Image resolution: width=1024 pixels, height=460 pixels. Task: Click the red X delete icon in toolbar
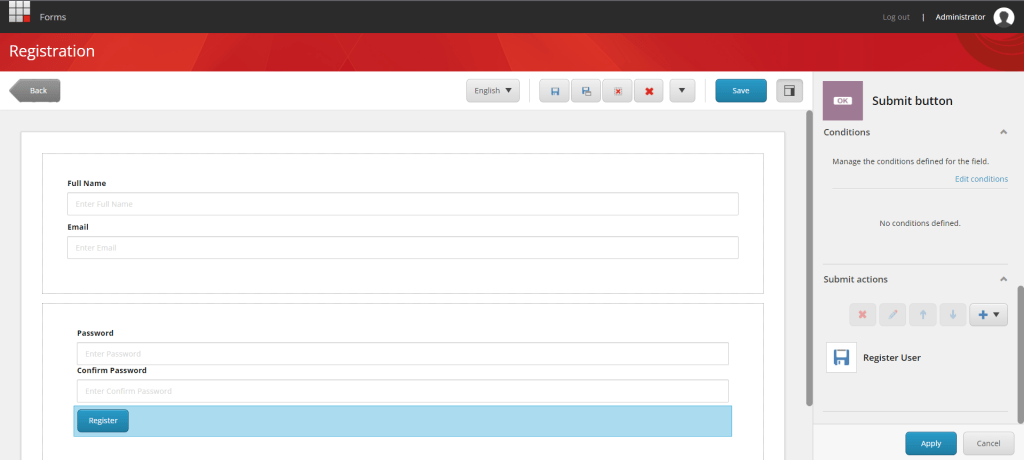click(x=649, y=91)
